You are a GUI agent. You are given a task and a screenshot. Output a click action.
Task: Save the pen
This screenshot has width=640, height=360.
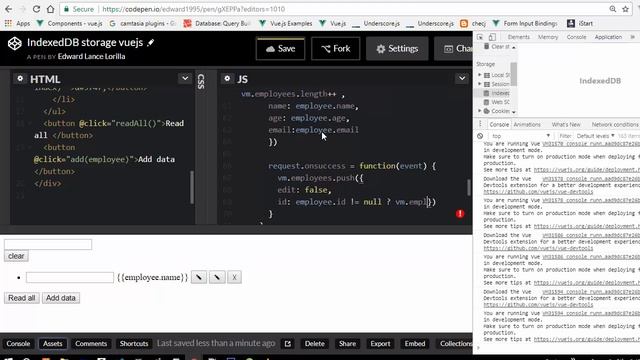[x=280, y=49]
